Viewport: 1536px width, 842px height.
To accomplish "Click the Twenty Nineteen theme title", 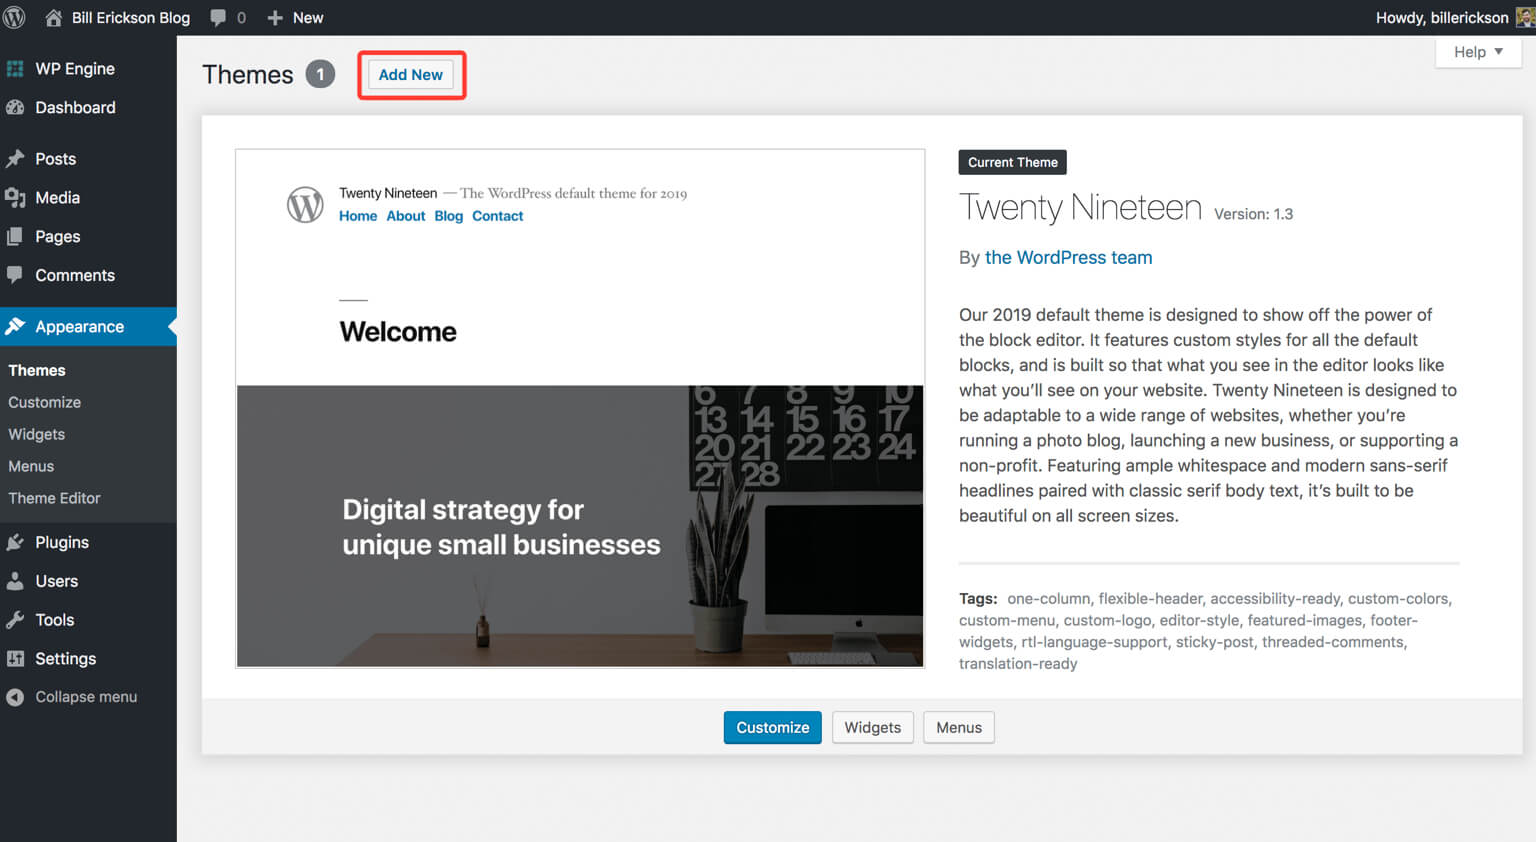I will tap(1080, 207).
